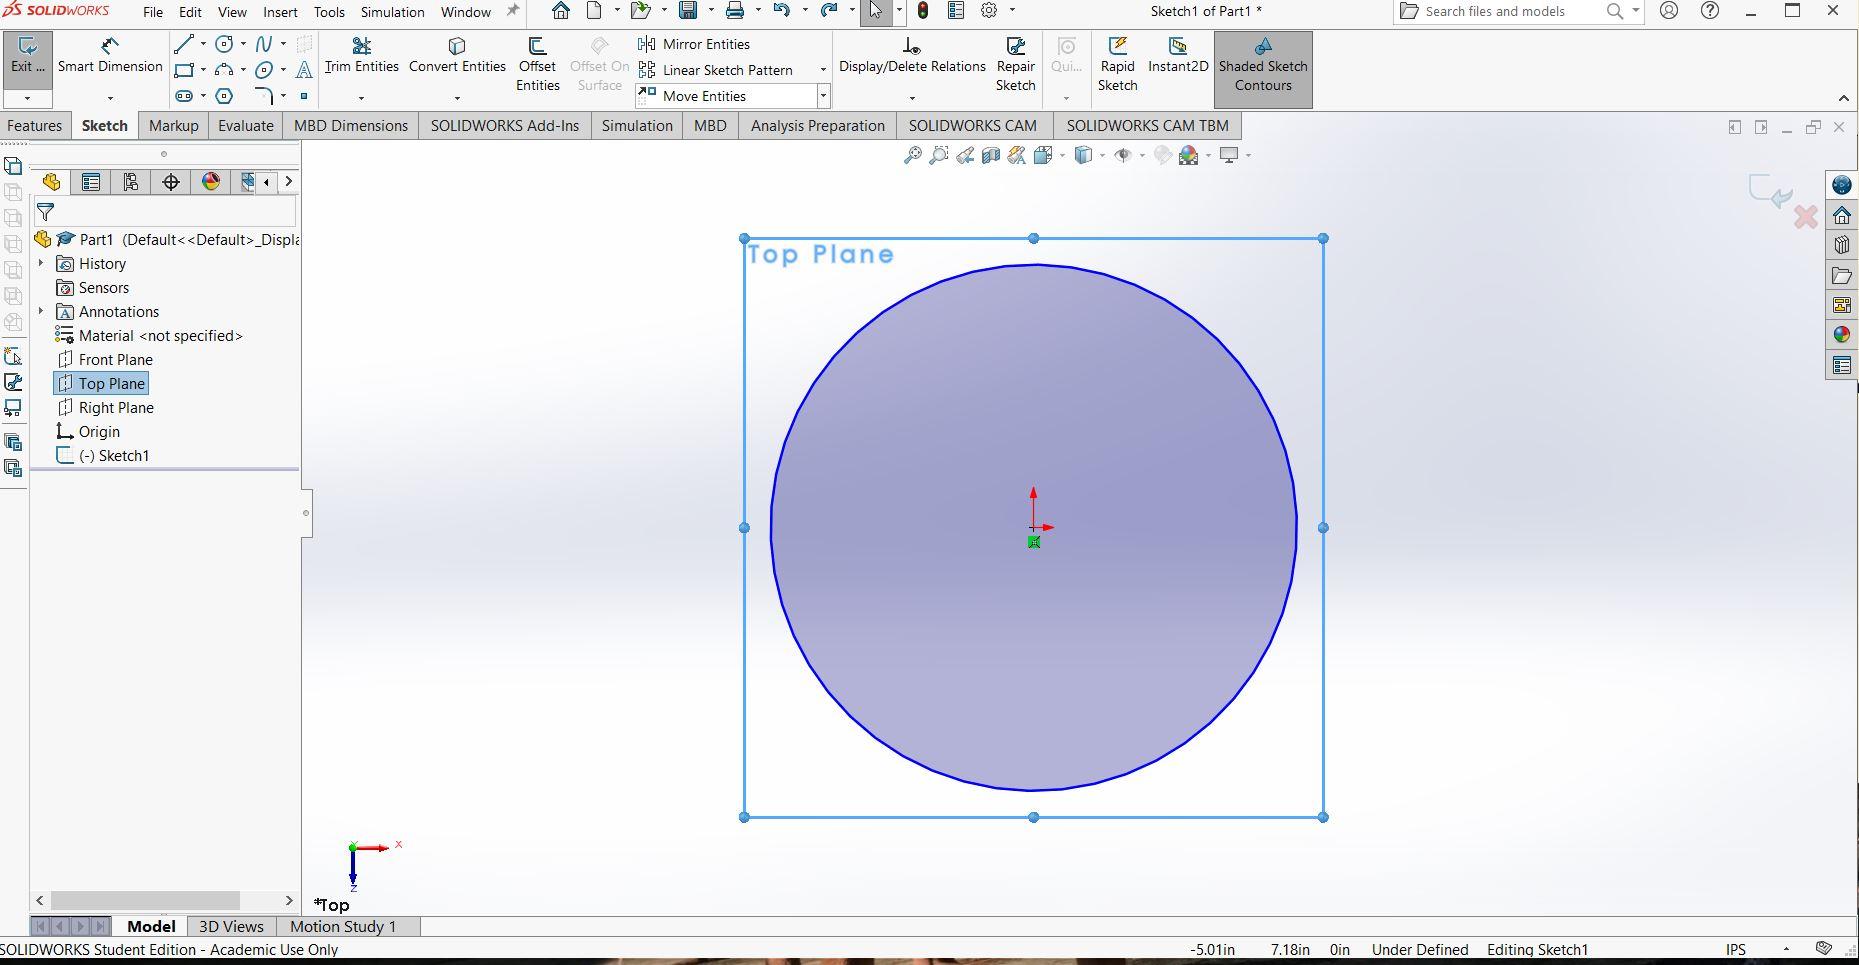Open the Simulation menu

pos(392,12)
